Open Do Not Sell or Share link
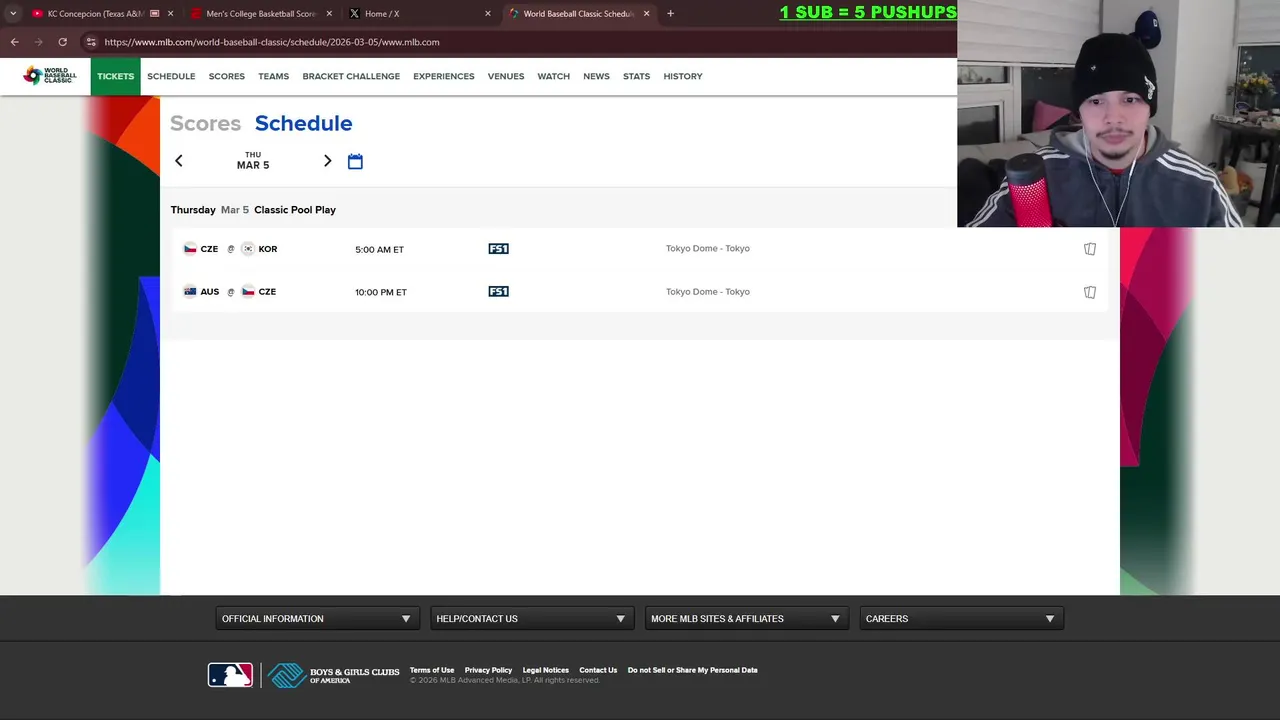Screen dimensions: 1280x720 click(692, 670)
